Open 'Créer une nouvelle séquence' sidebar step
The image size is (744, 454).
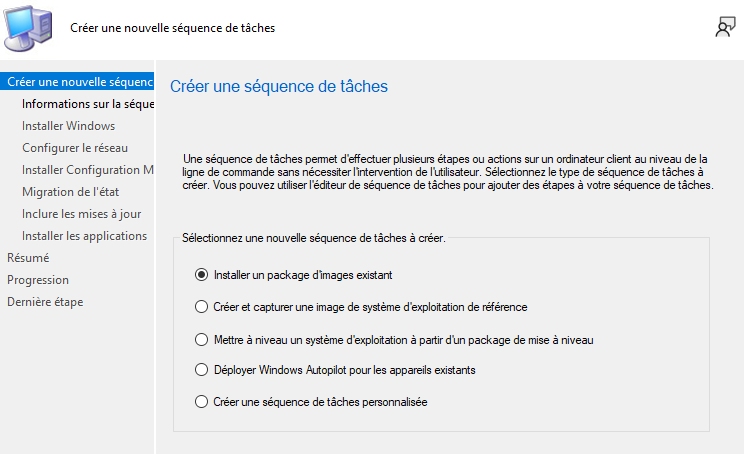click(78, 82)
